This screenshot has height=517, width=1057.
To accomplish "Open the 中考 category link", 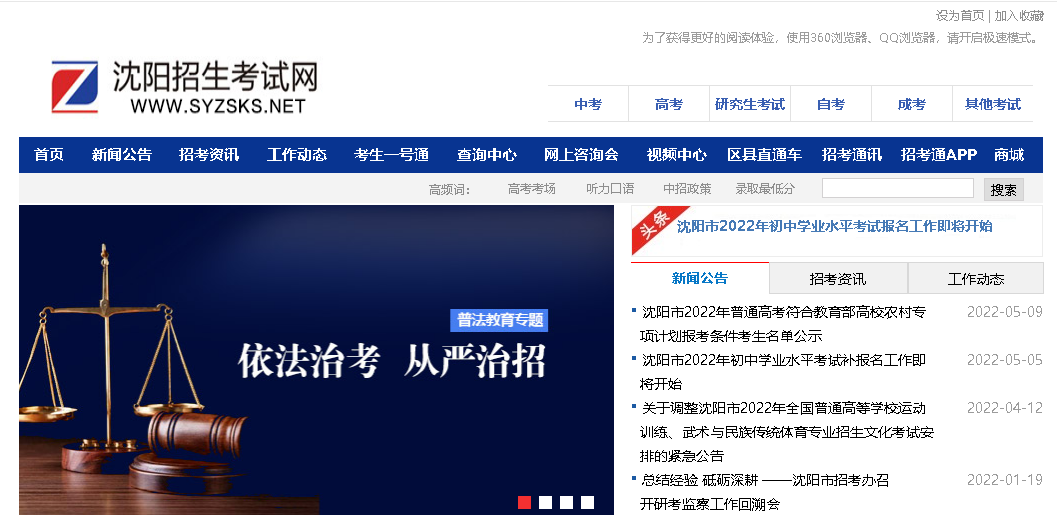I will click(588, 104).
